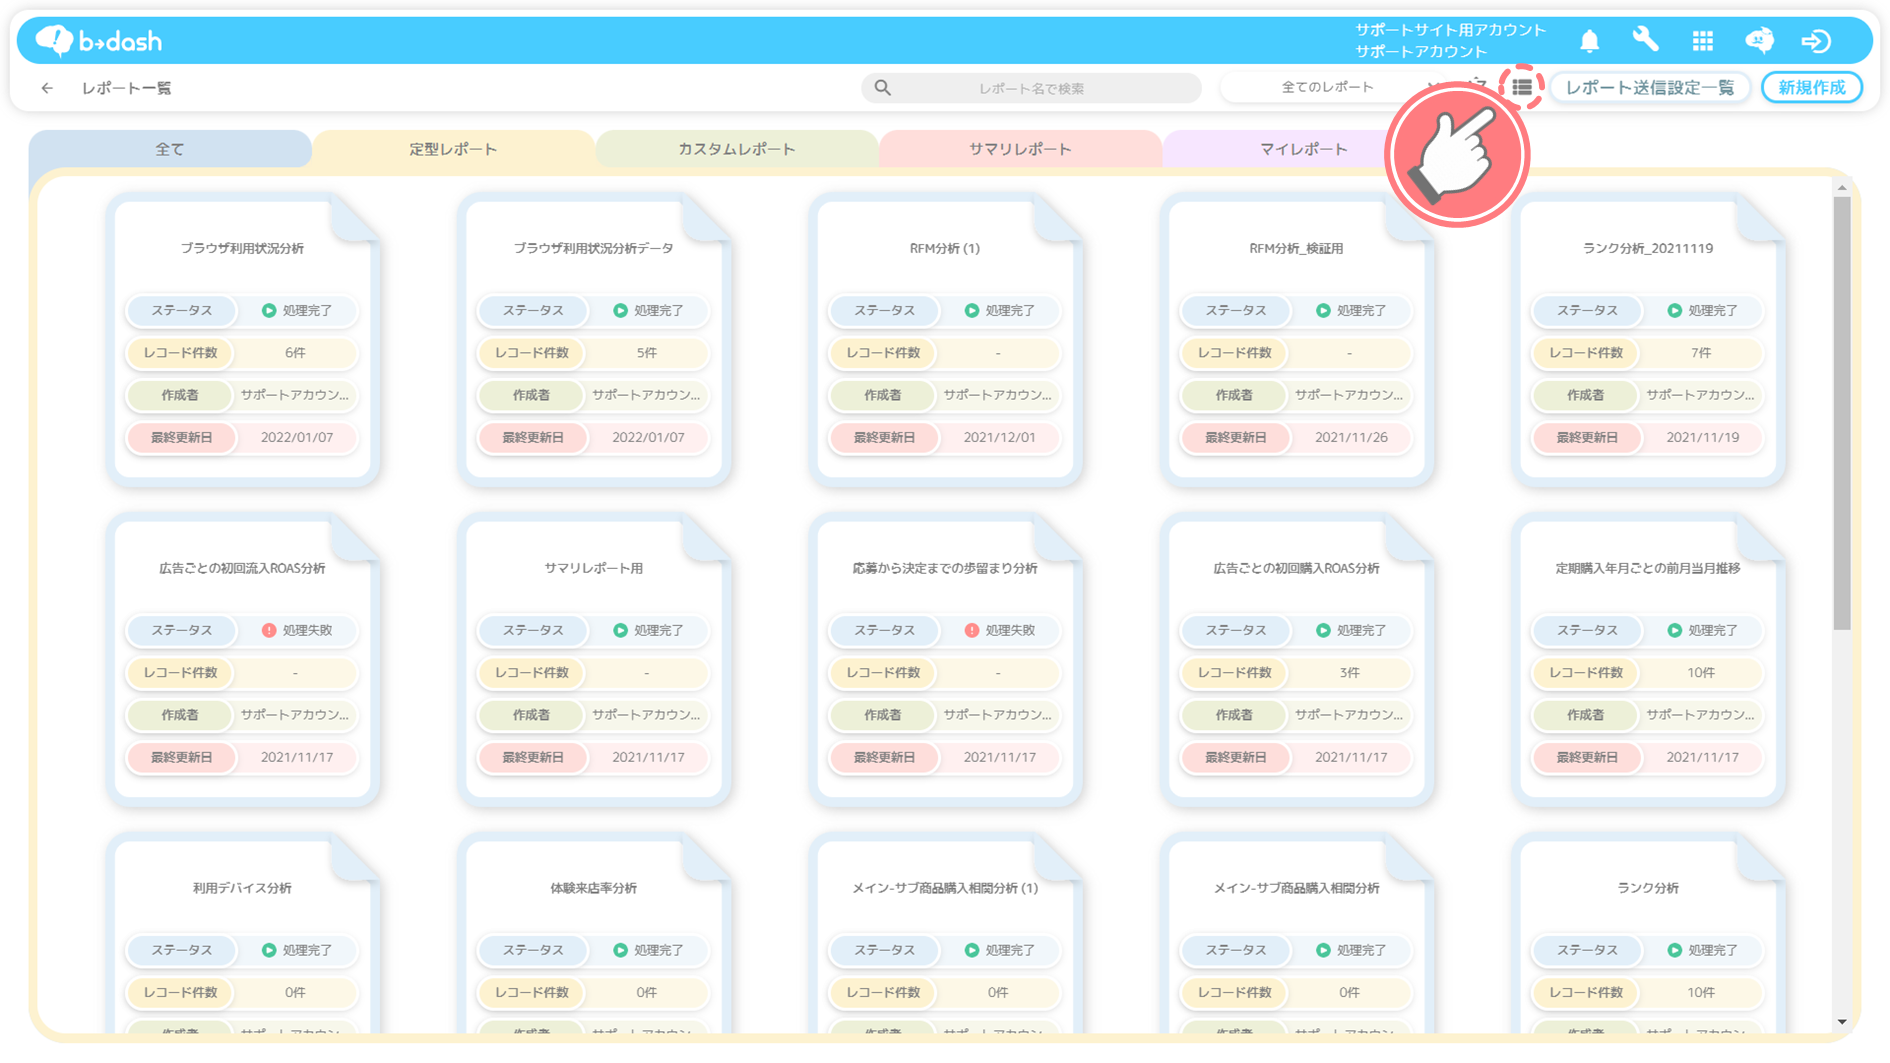Click red failure icon on 応募から決定までの歩留まり分析 card
The width and height of the screenshot is (1890, 1063).
click(972, 631)
